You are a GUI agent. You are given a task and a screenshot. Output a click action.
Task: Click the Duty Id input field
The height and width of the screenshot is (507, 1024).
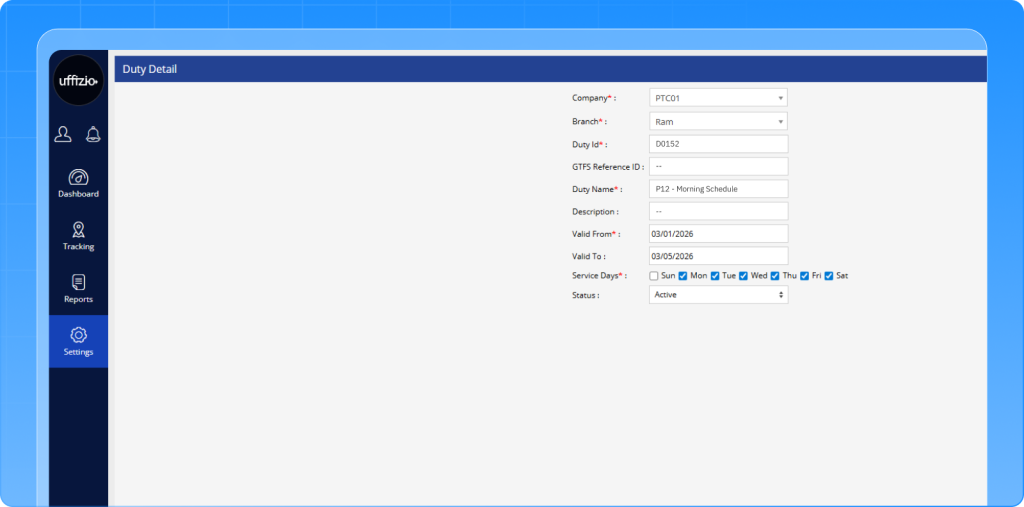(x=718, y=144)
